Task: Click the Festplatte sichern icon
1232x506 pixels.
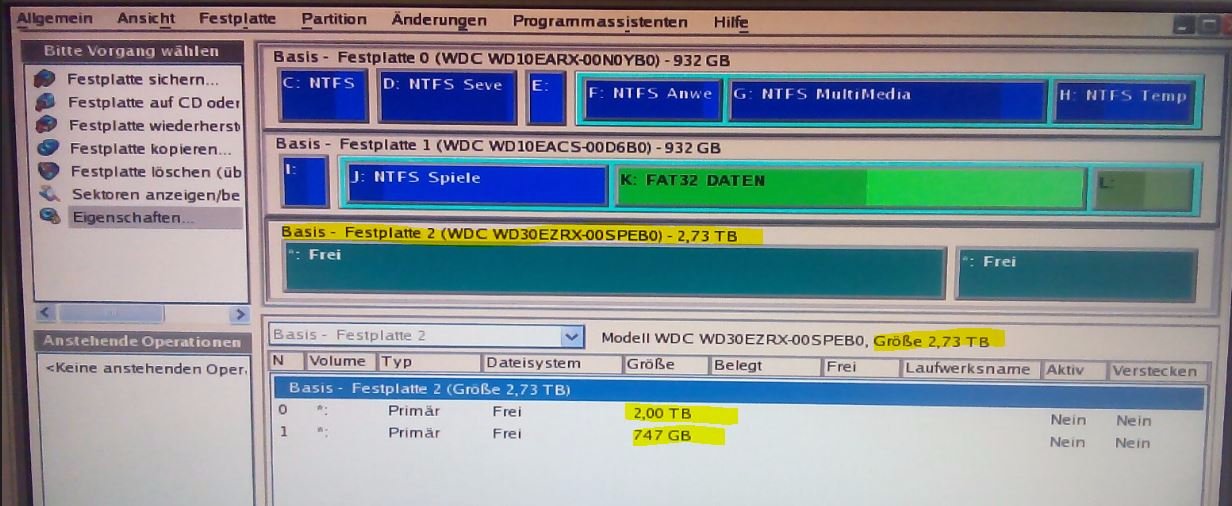Action: tap(44, 79)
